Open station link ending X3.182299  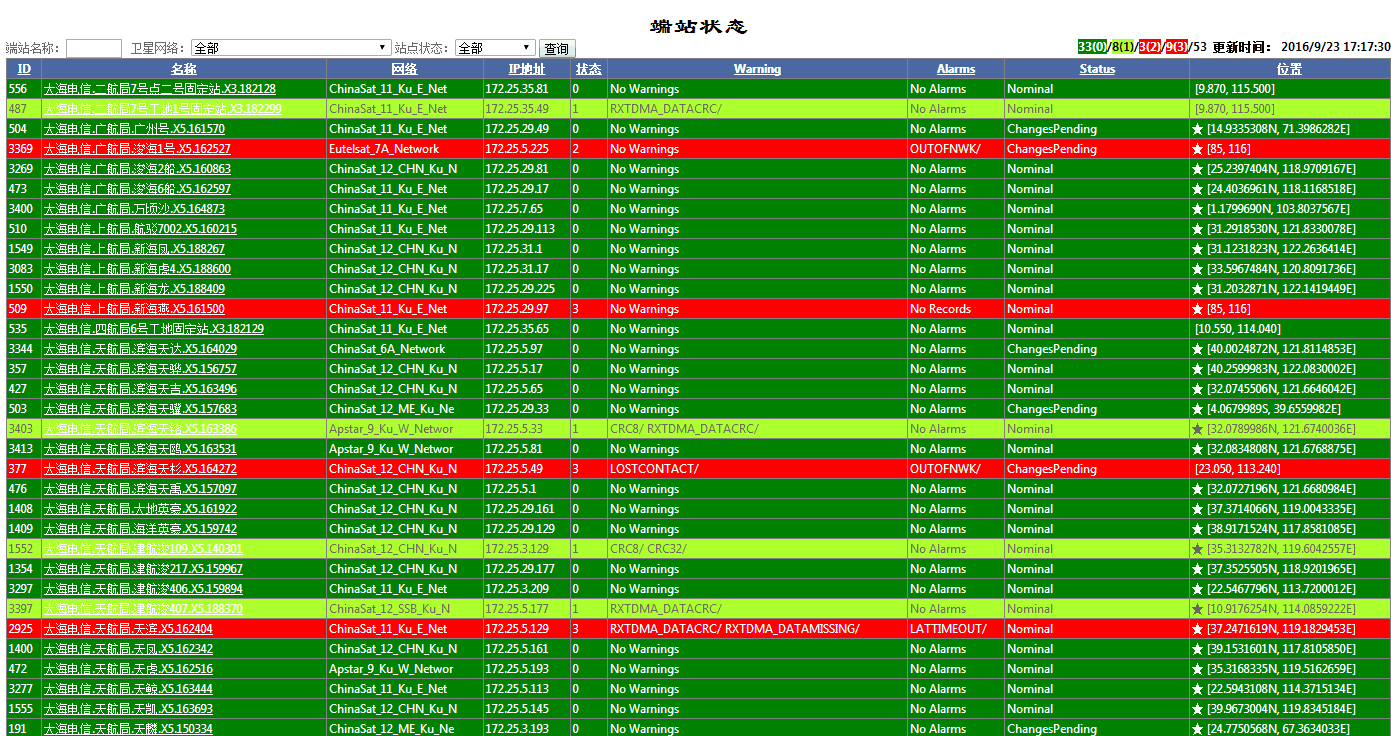pos(163,109)
